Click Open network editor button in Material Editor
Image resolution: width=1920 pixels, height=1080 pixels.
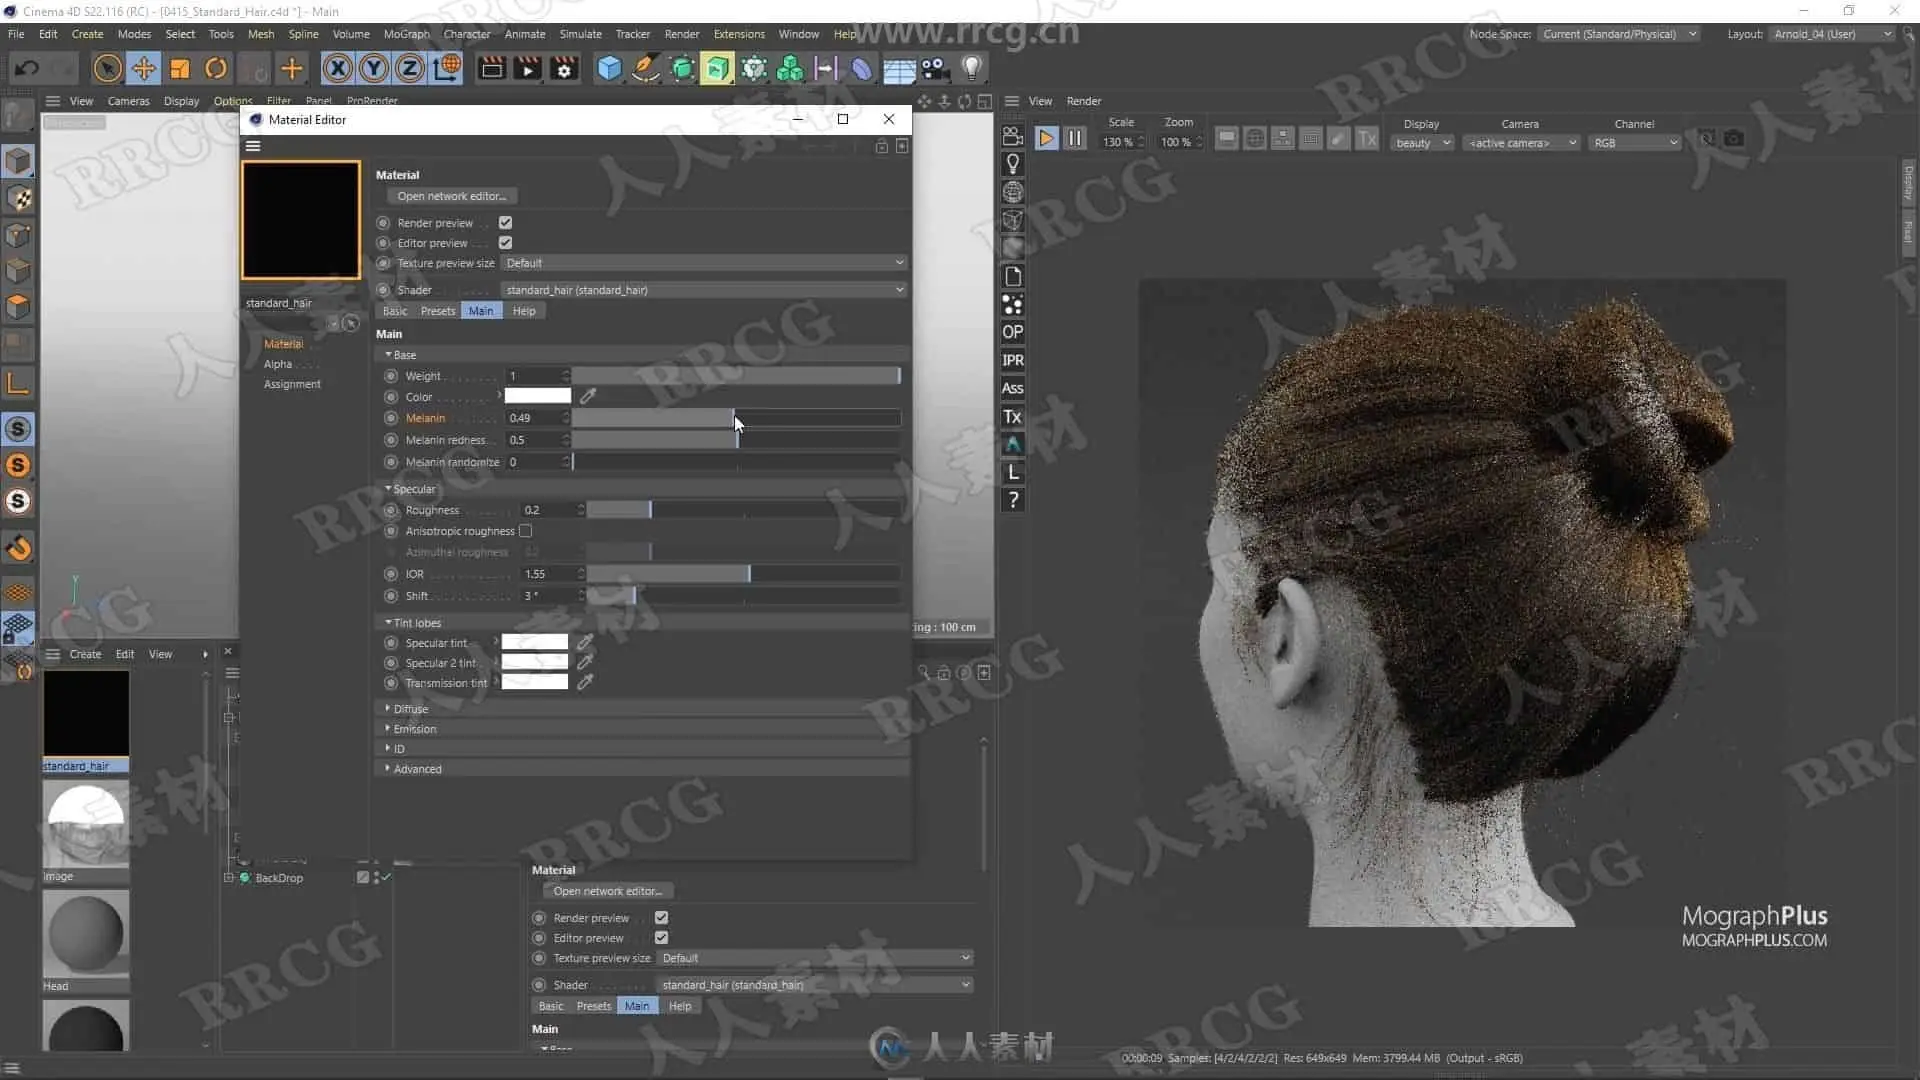click(x=451, y=196)
